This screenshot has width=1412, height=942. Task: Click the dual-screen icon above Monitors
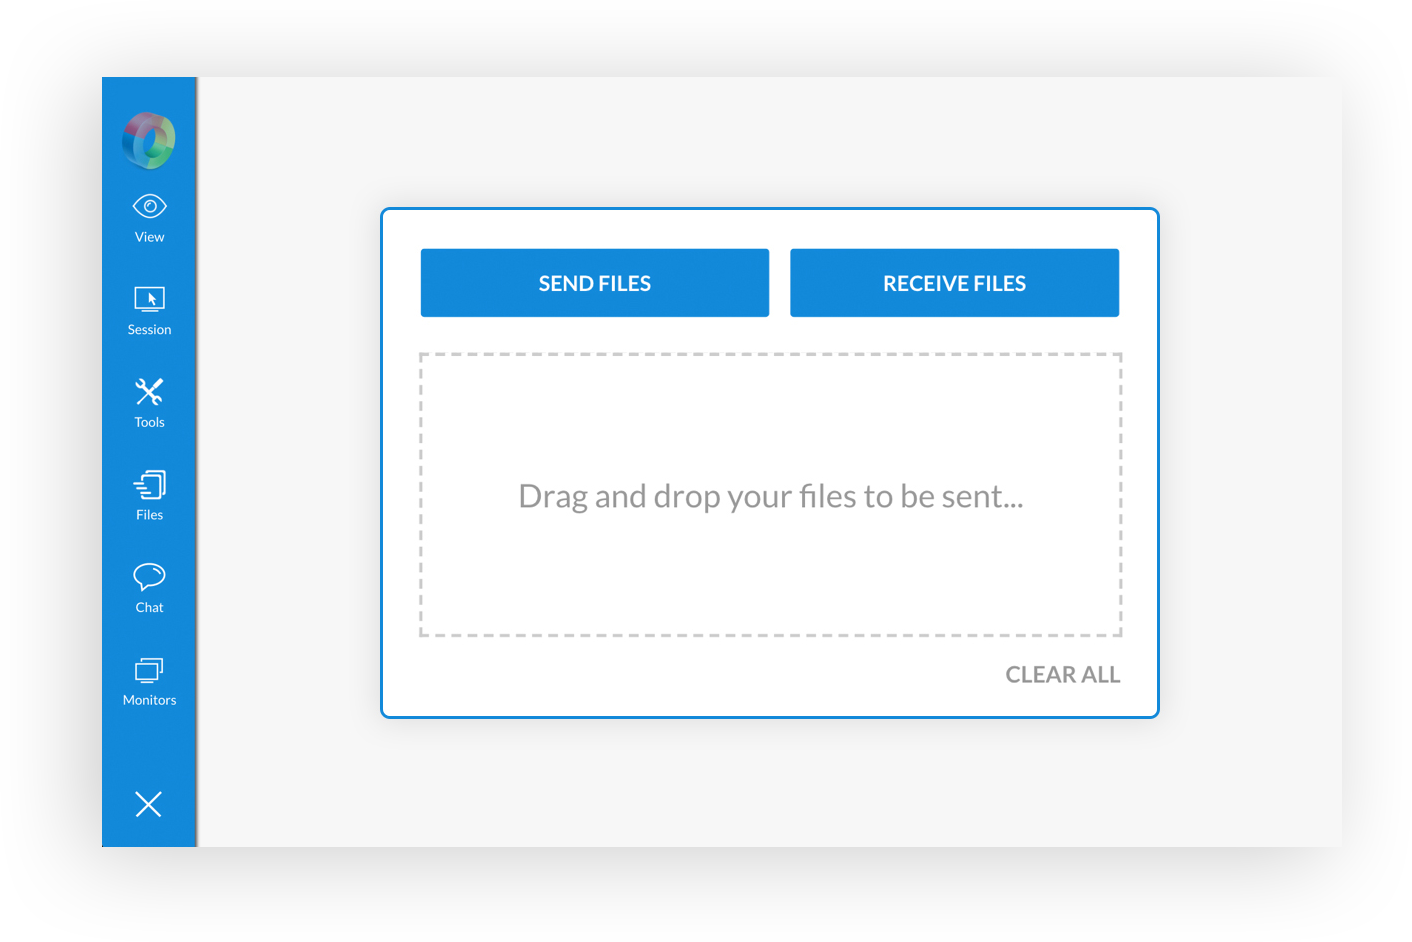(148, 670)
